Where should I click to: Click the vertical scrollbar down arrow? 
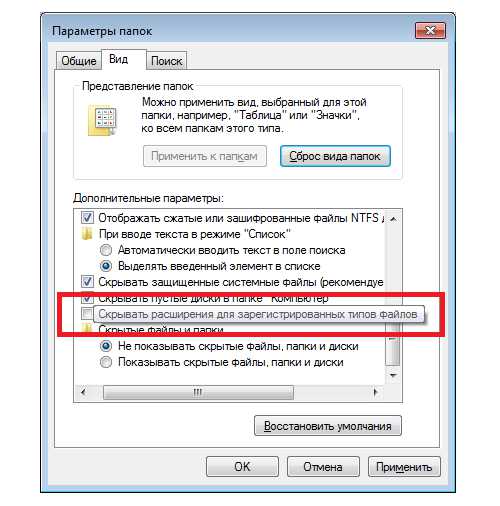click(393, 375)
